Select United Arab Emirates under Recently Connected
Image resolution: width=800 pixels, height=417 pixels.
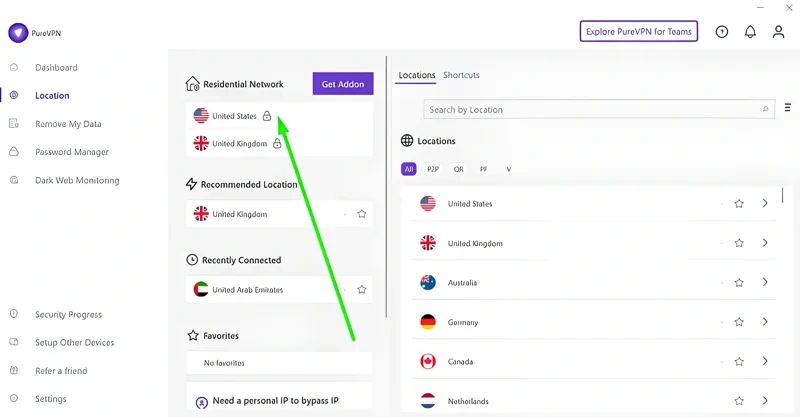click(279, 289)
